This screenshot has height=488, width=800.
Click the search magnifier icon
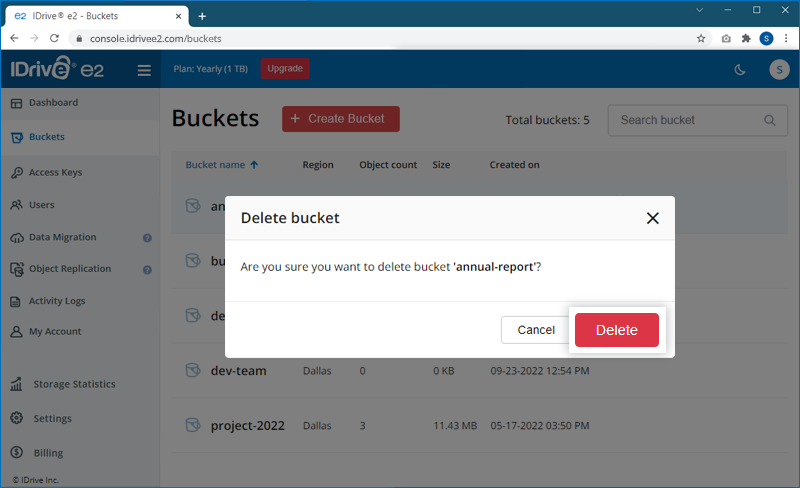770,120
